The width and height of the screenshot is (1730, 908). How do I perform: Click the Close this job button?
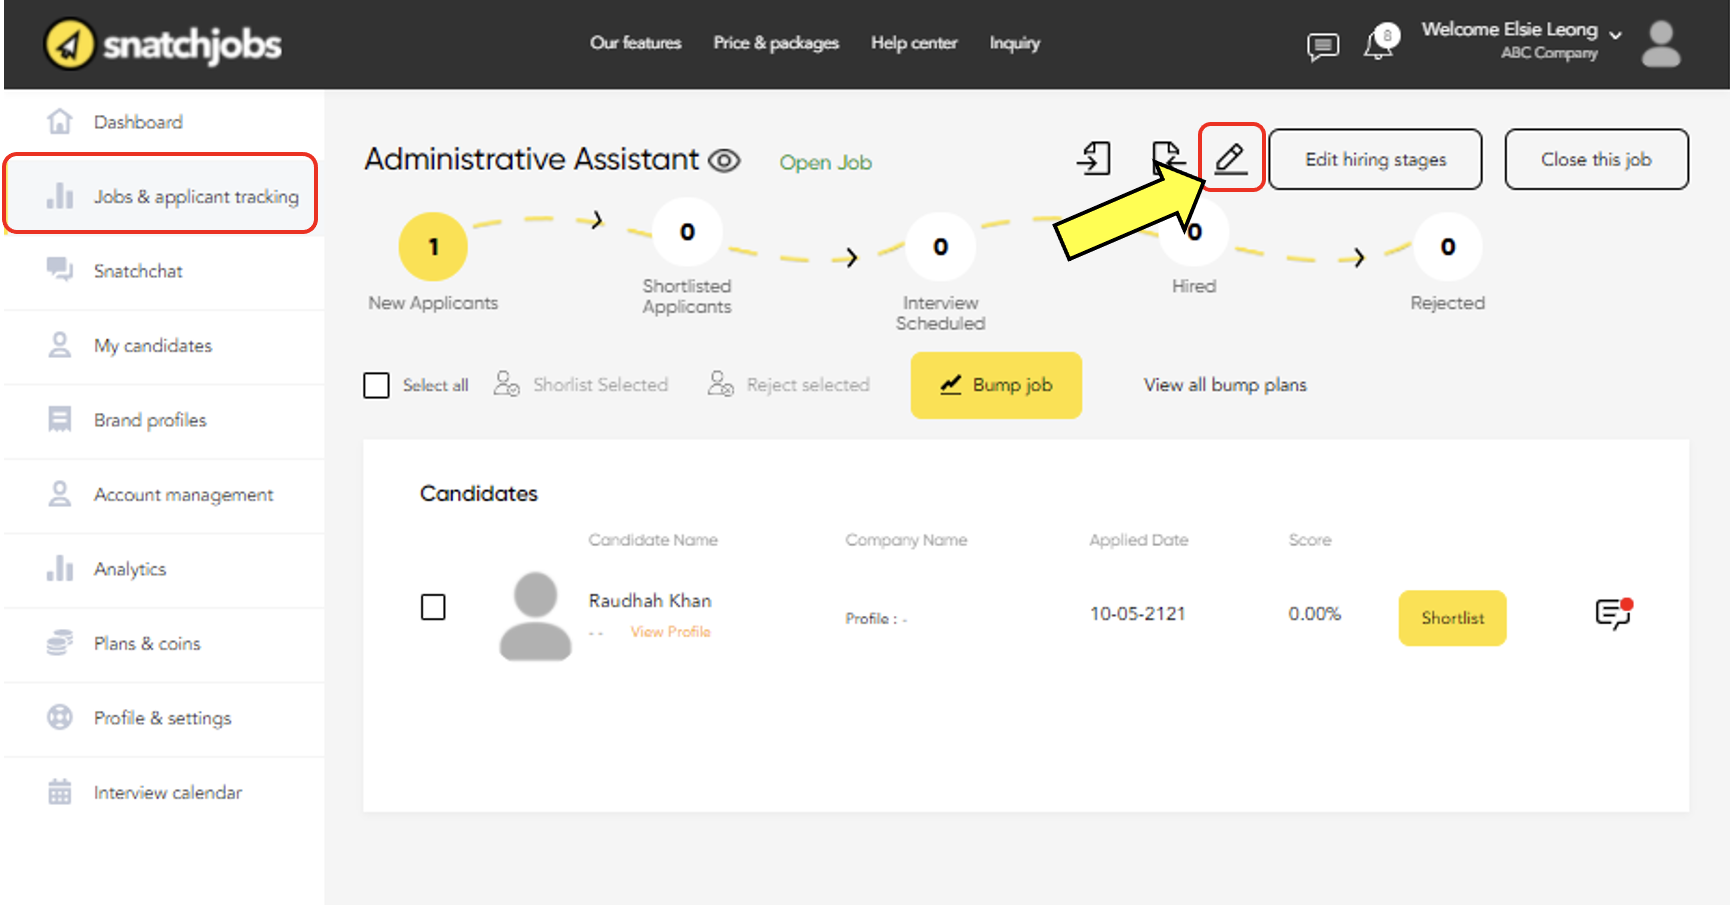[x=1595, y=160]
